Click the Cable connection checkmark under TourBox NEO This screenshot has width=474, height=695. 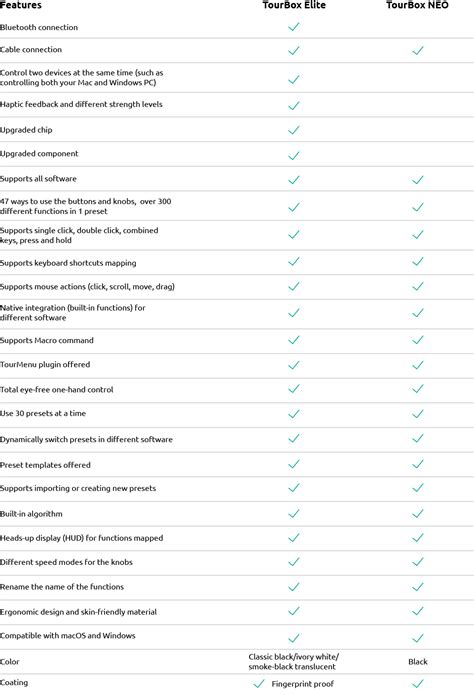418,51
